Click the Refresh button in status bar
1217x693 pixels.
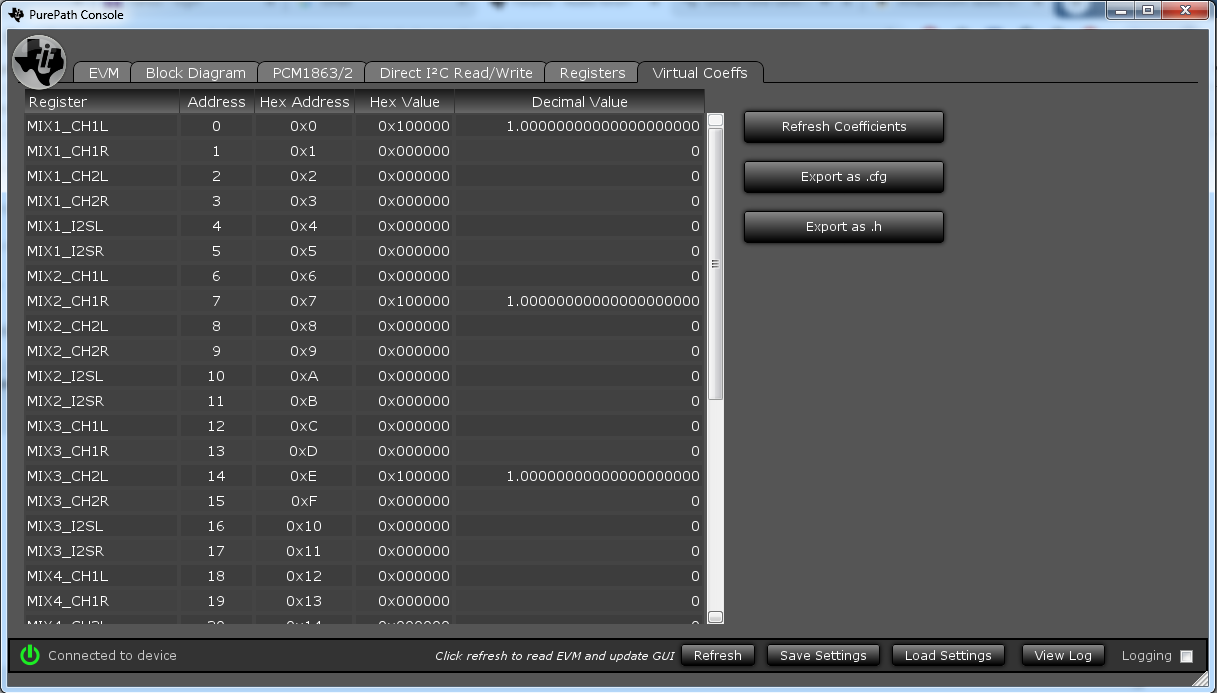tap(718, 655)
